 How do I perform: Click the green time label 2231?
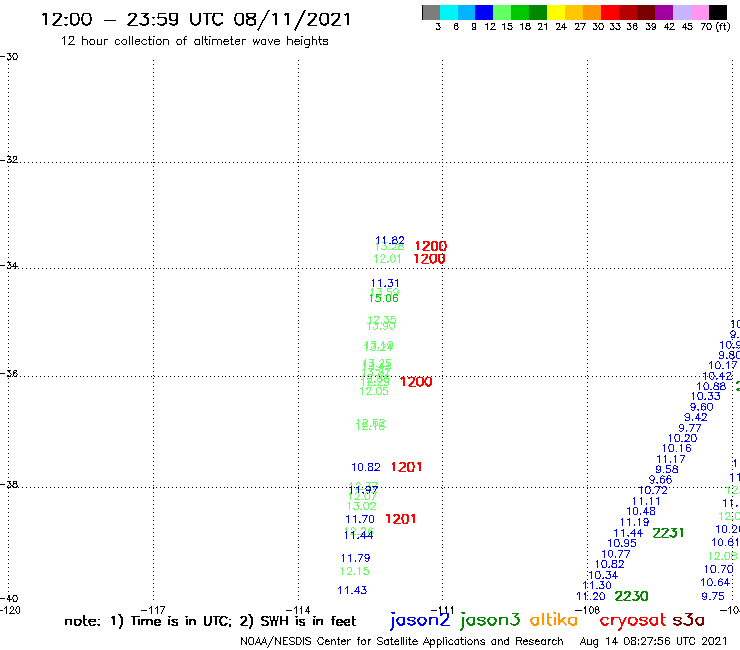(x=668, y=533)
